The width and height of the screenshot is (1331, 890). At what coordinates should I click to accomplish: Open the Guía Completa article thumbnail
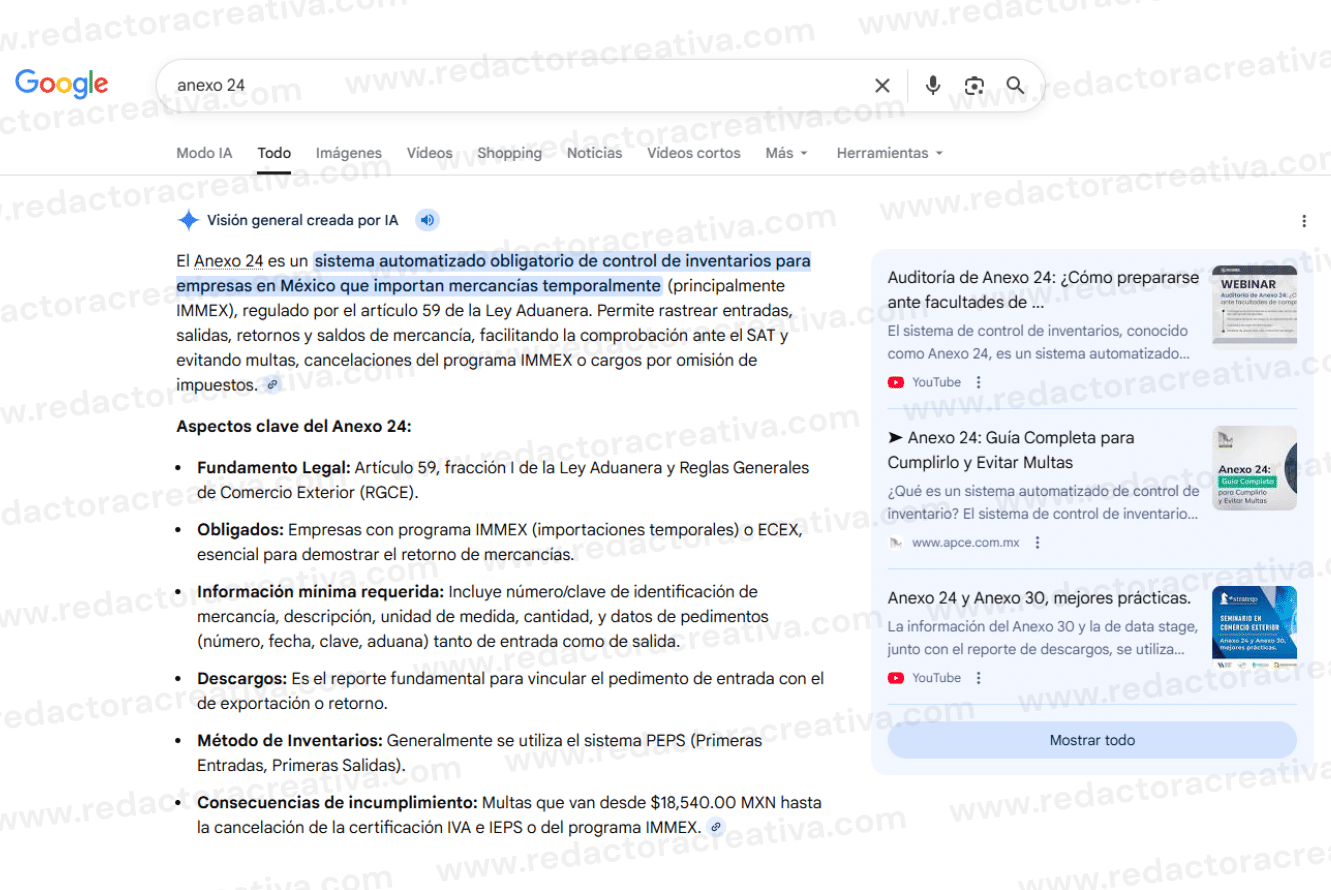[1254, 469]
